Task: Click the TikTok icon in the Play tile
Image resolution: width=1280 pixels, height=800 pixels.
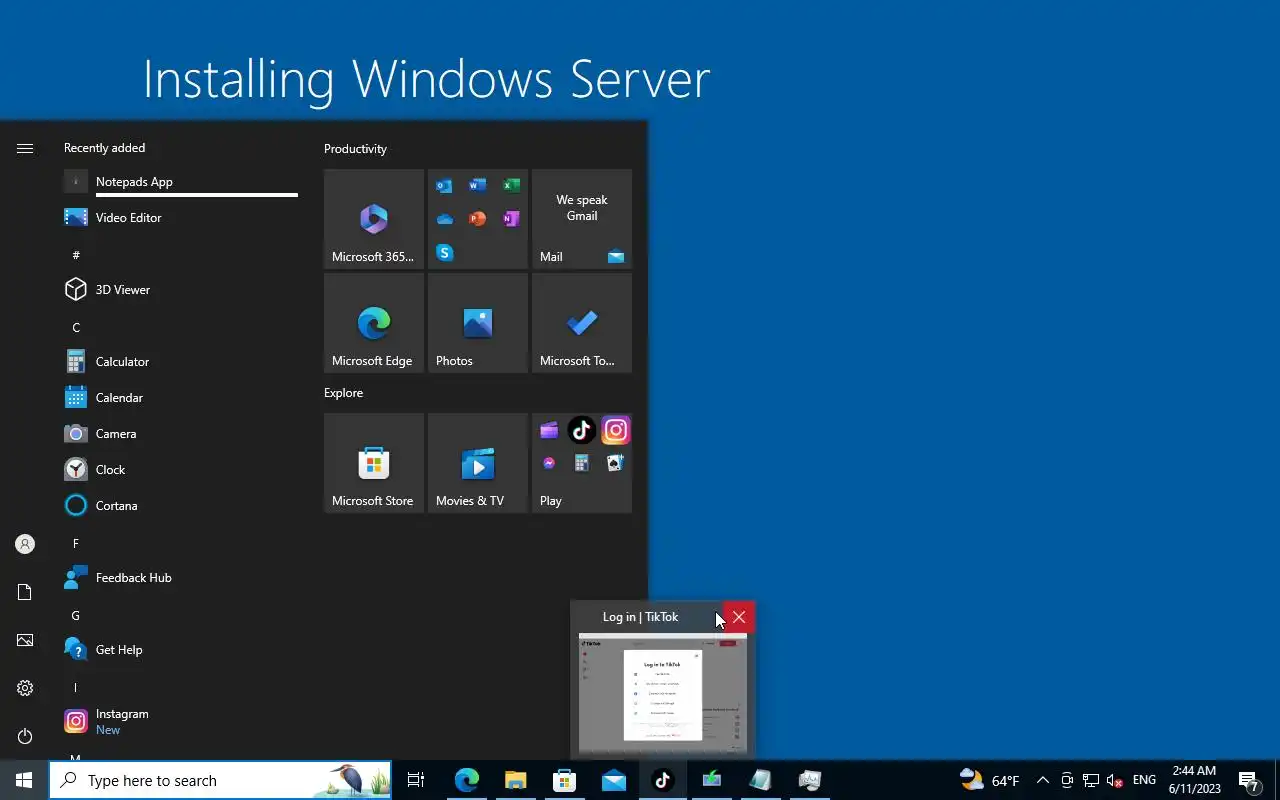Action: [x=582, y=430]
